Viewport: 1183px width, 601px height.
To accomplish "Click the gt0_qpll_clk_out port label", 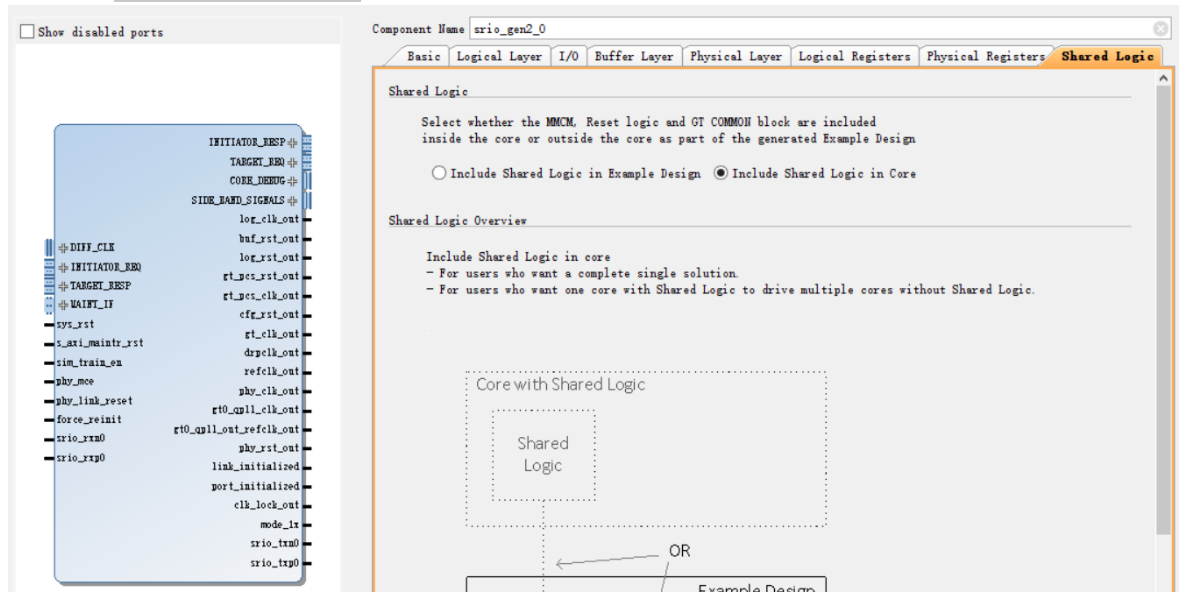I will coord(256,410).
